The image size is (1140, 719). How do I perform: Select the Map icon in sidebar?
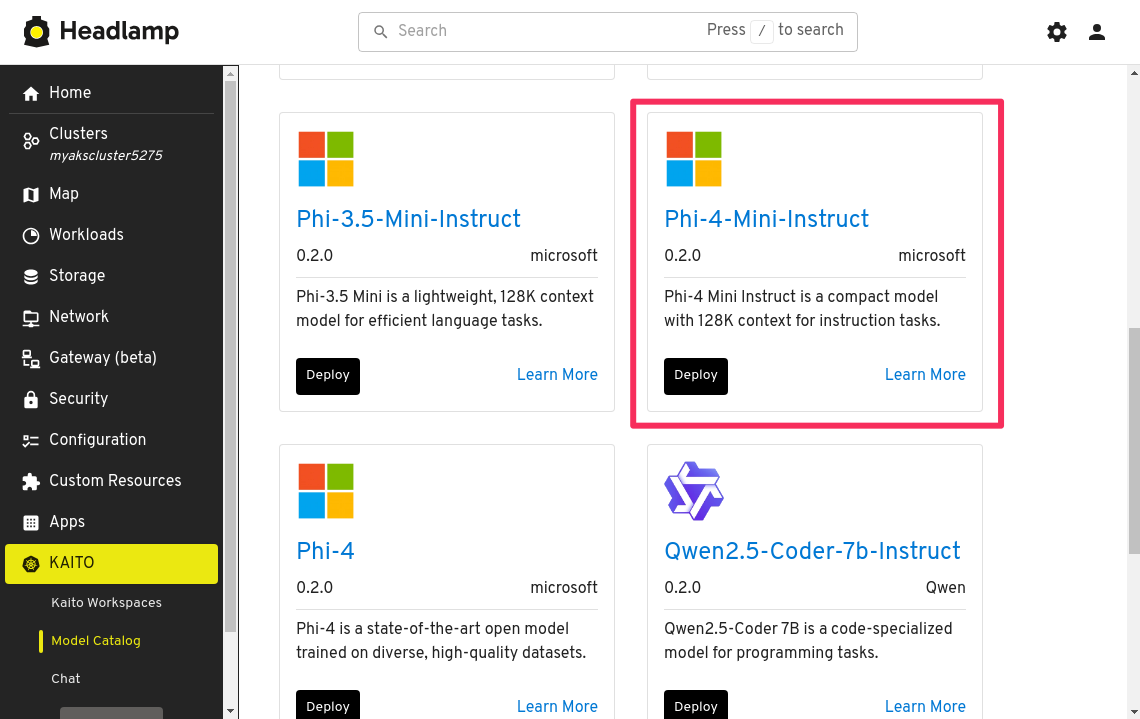click(31, 194)
